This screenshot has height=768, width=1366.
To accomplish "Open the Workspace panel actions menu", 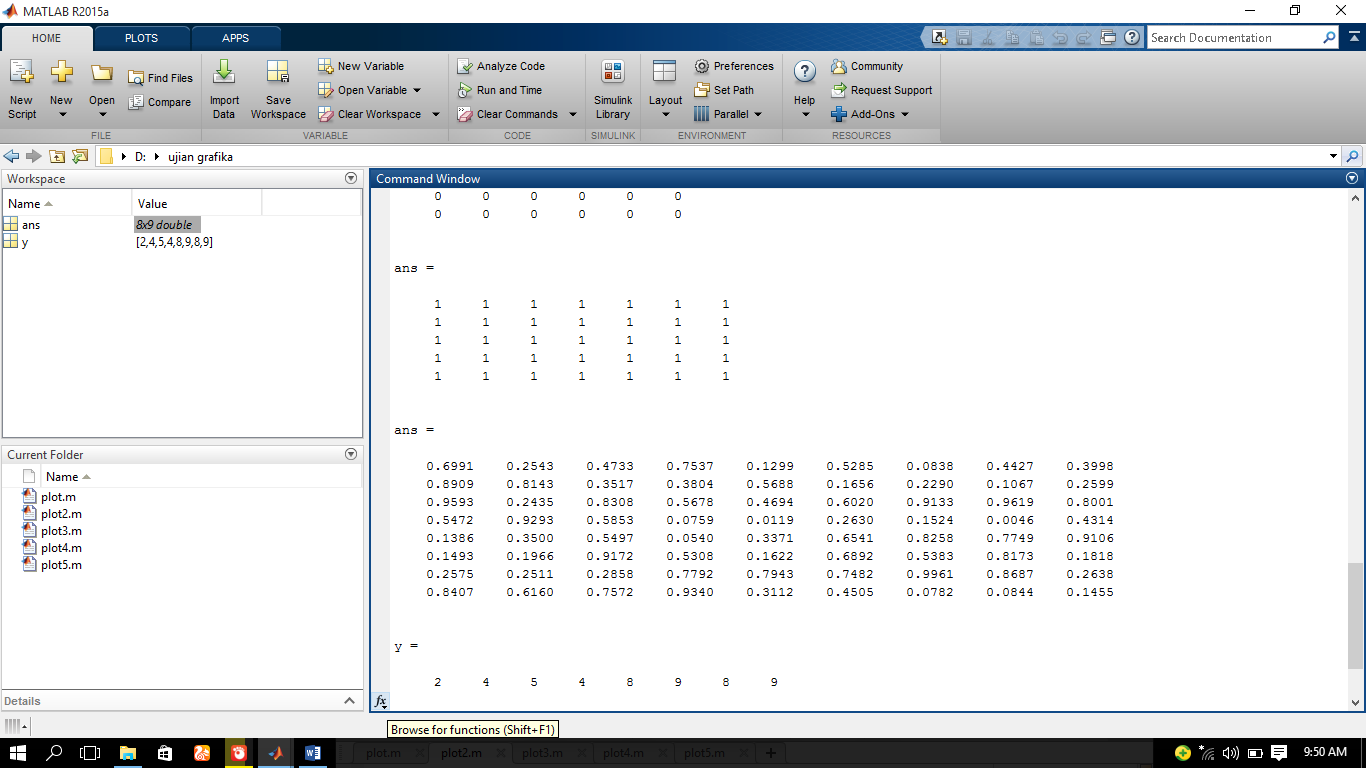I will click(351, 178).
